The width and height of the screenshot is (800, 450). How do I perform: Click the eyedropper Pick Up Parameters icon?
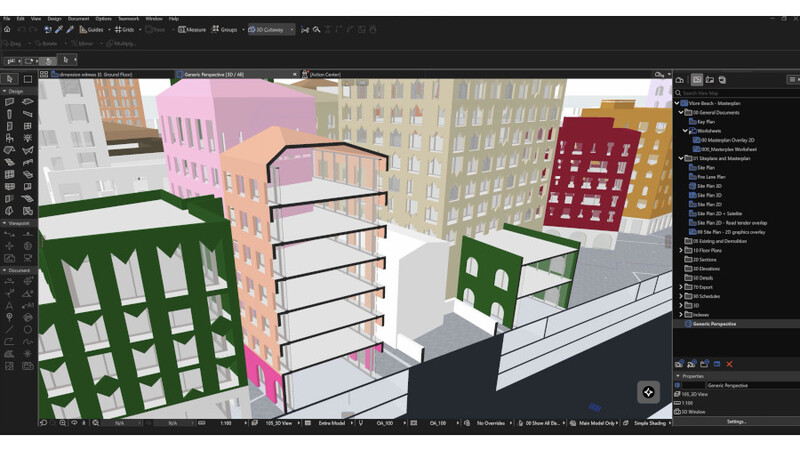[59, 30]
